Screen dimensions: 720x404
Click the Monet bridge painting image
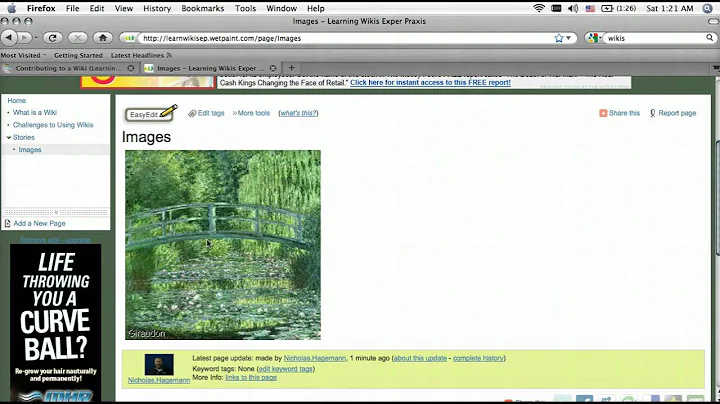click(x=223, y=245)
